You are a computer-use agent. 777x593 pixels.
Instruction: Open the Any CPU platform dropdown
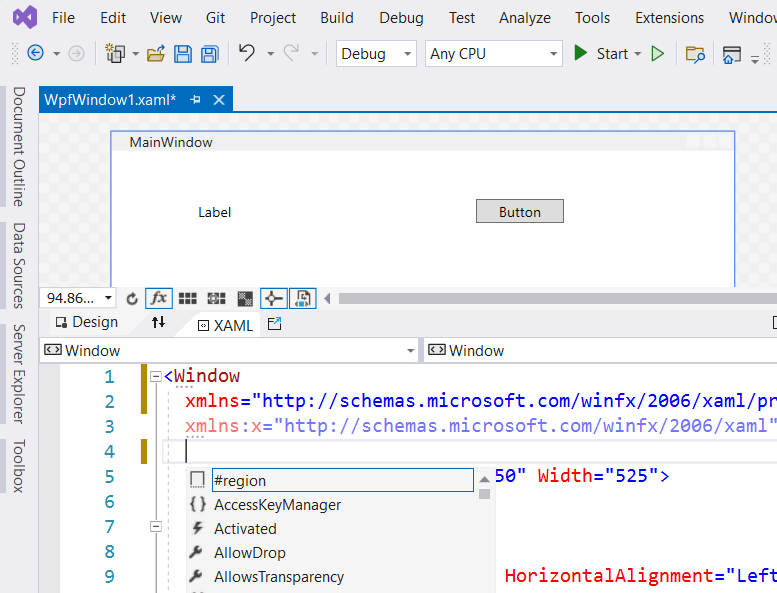tap(494, 54)
